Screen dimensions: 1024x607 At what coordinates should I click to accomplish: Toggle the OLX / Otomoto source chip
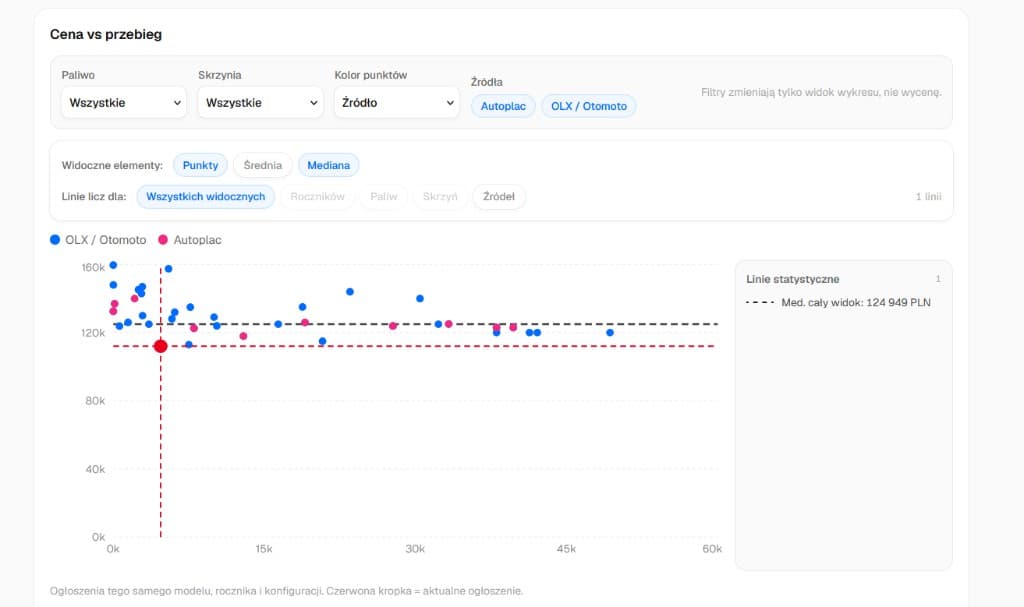[588, 106]
